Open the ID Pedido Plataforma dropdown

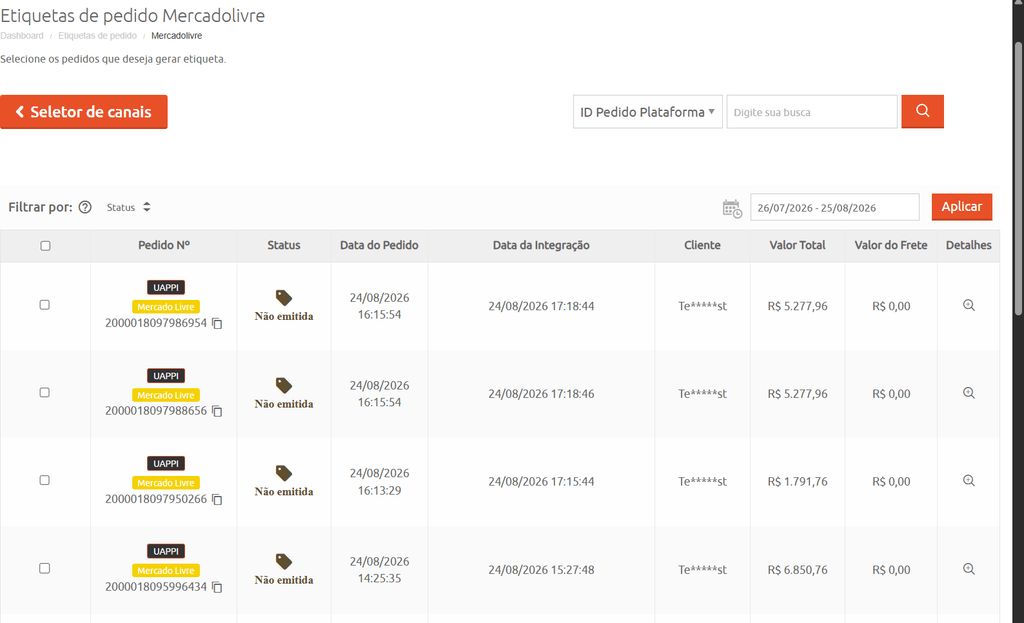click(x=647, y=112)
